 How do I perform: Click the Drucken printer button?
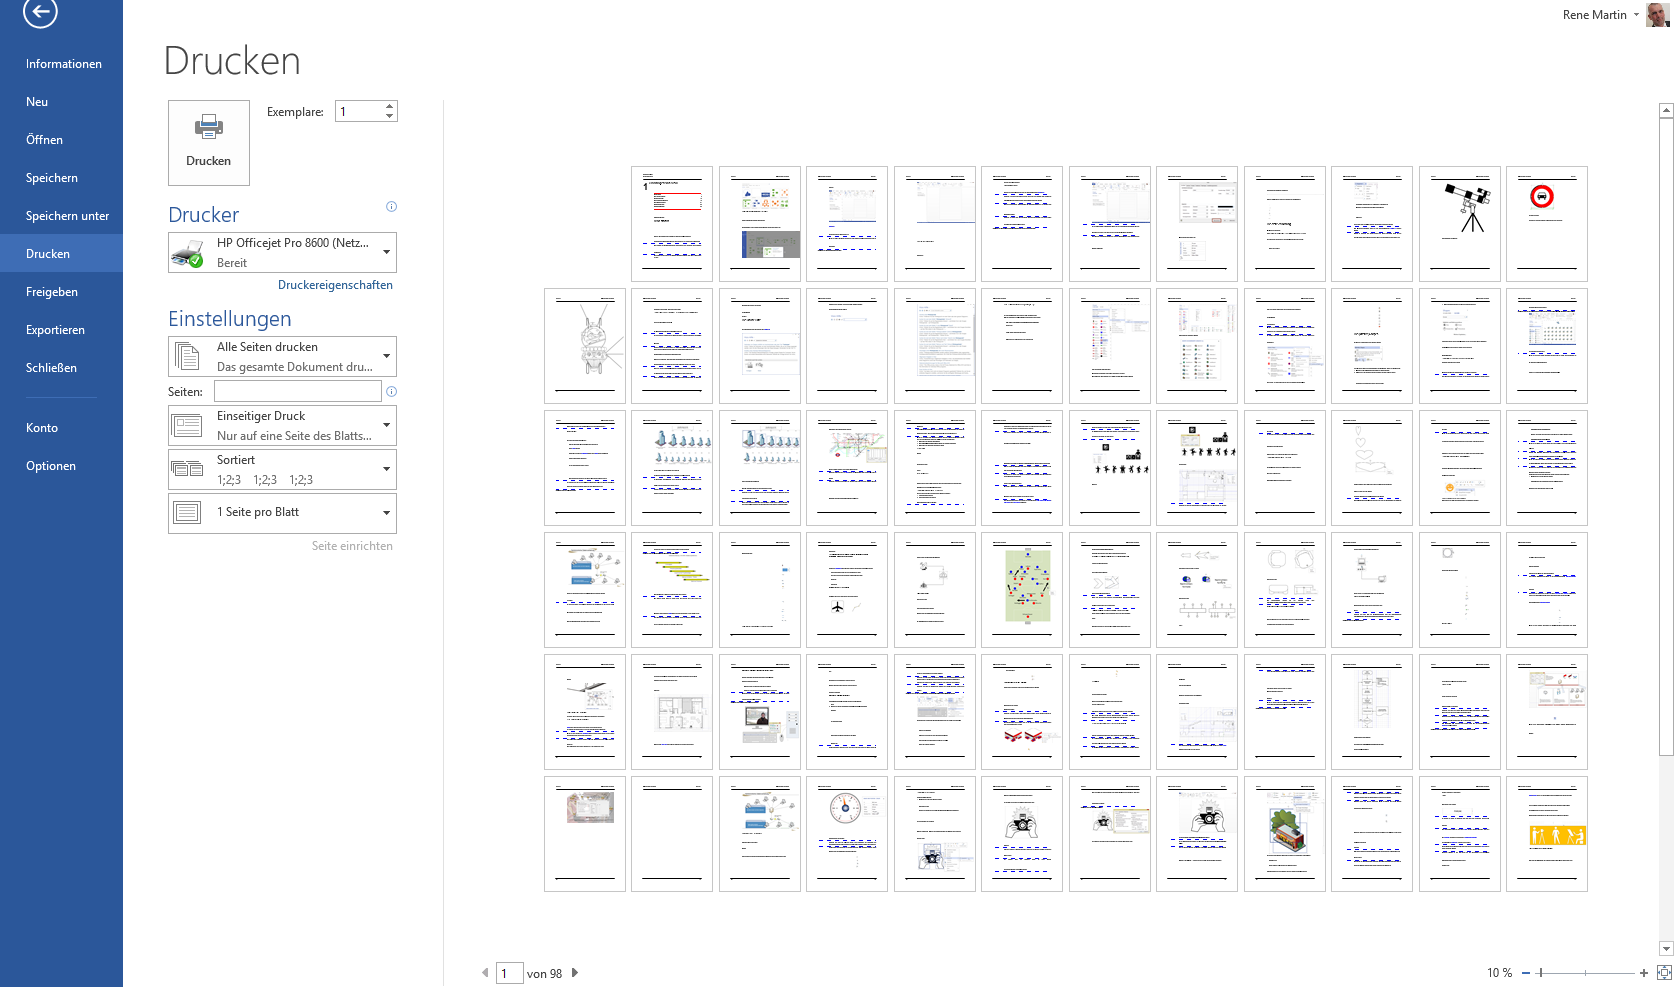coord(208,142)
